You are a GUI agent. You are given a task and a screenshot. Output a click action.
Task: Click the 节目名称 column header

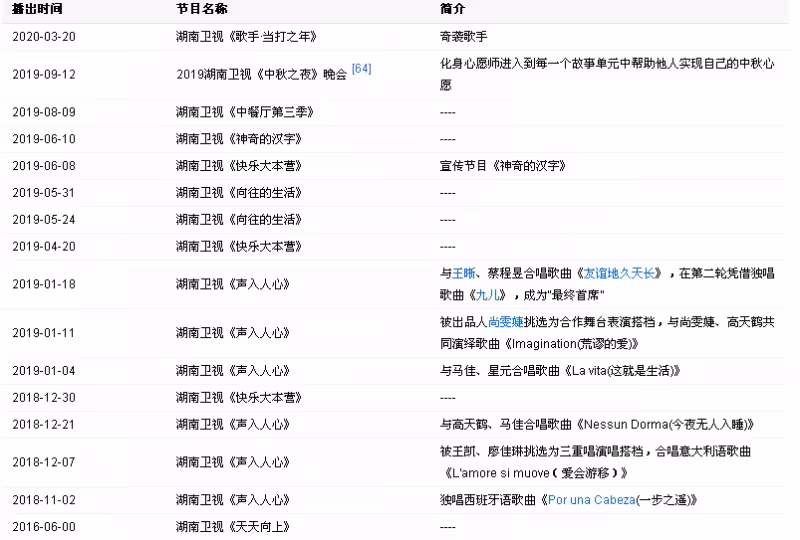pyautogui.click(x=202, y=9)
